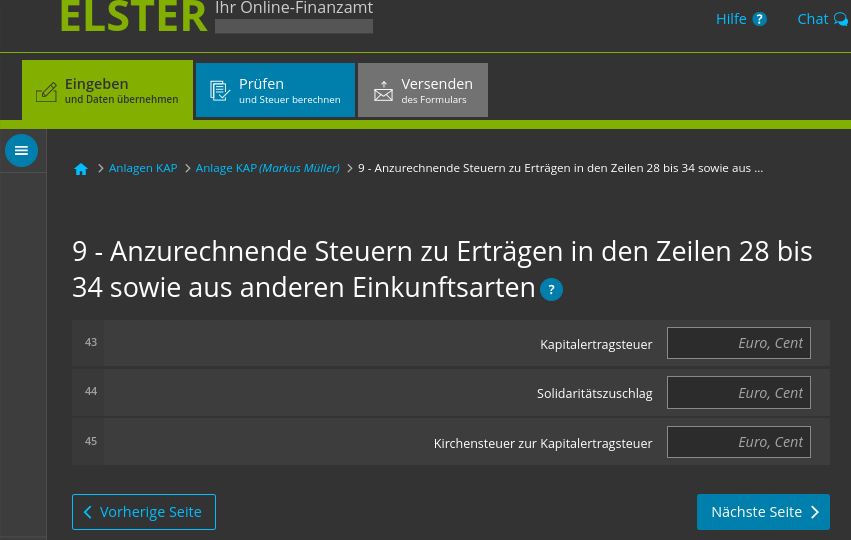Open help for section 9 heading

[551, 289]
